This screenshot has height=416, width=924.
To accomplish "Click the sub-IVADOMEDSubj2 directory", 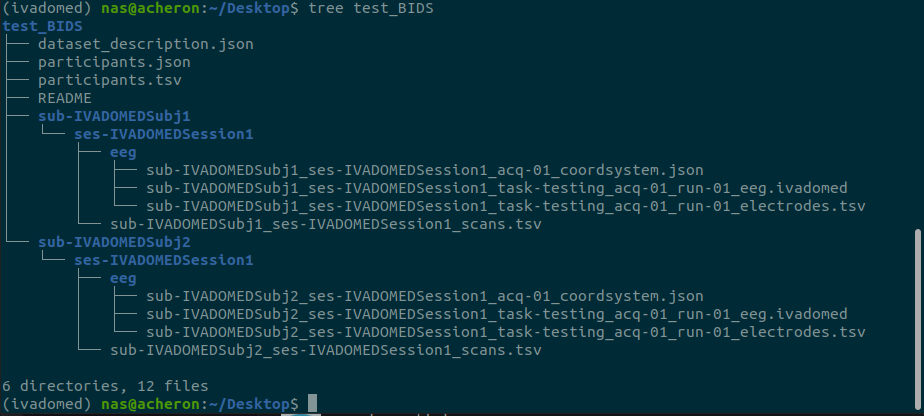I will point(114,242).
